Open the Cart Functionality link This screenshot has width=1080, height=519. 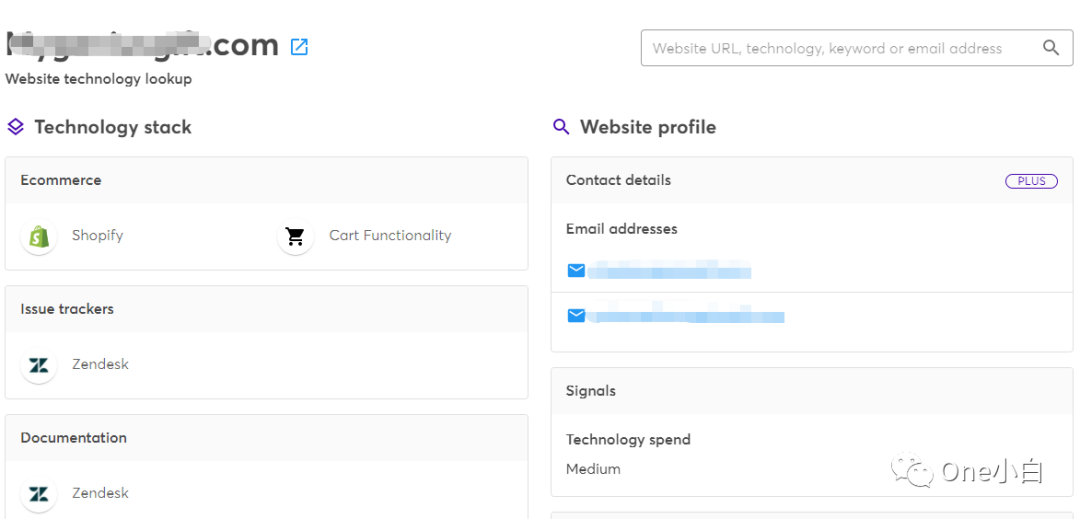390,235
